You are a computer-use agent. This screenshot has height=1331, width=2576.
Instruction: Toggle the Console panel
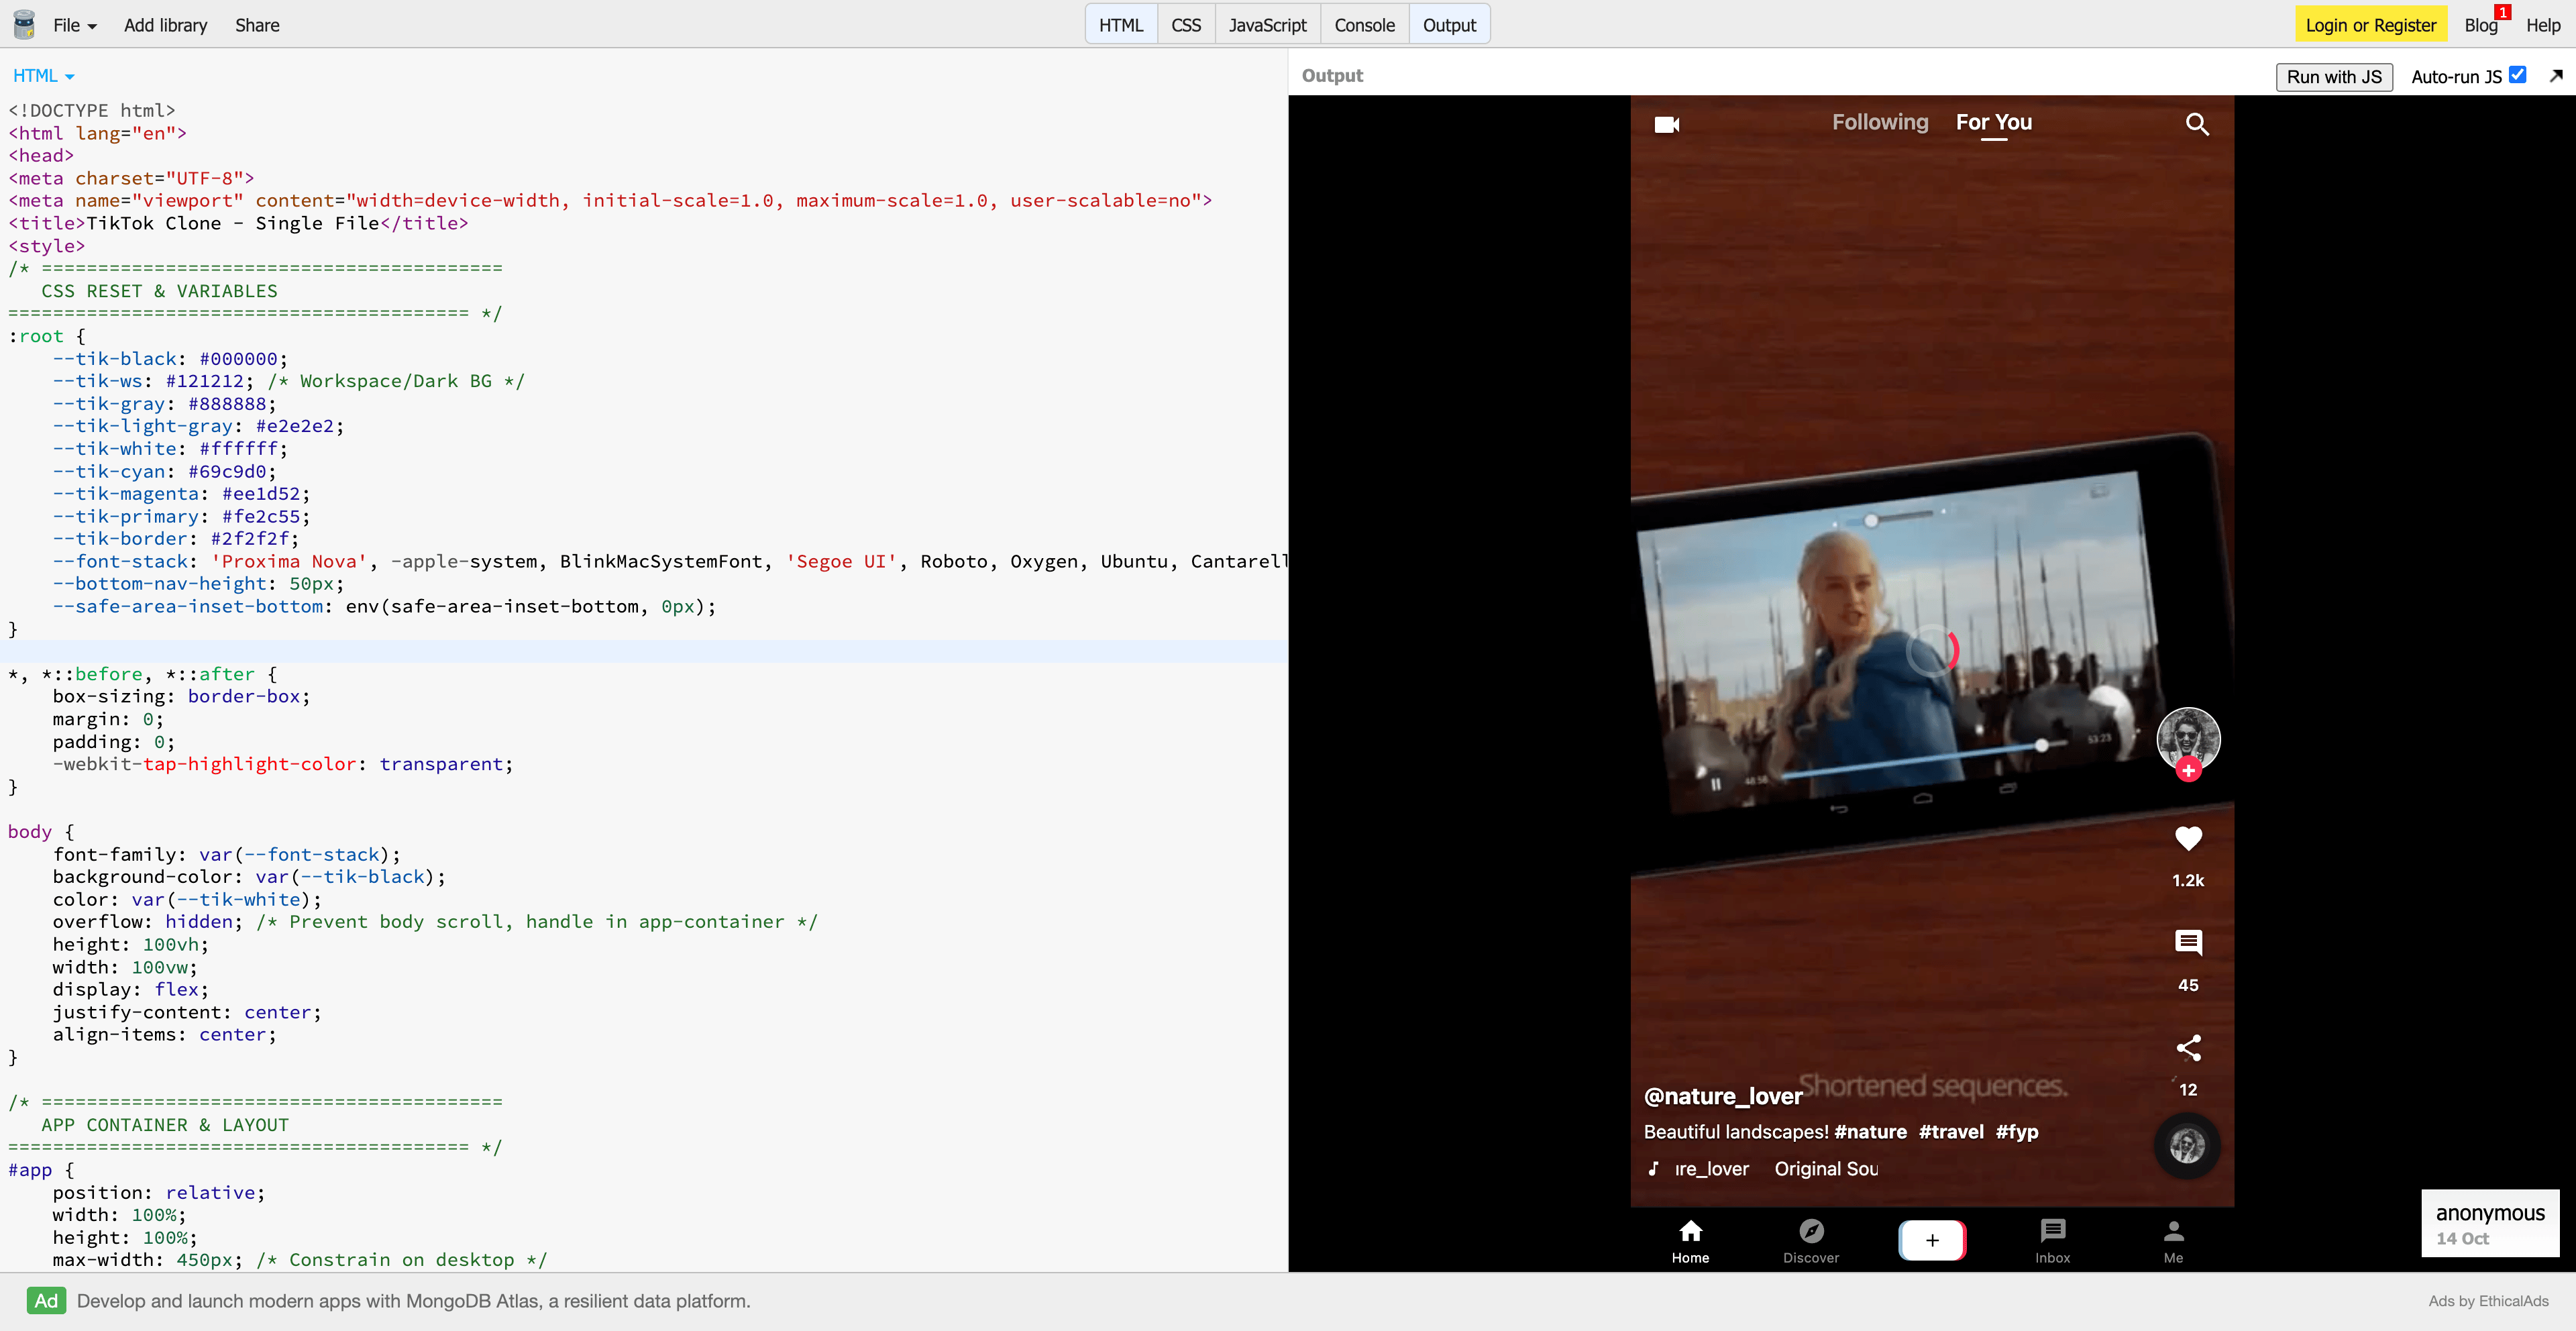pyautogui.click(x=1364, y=25)
